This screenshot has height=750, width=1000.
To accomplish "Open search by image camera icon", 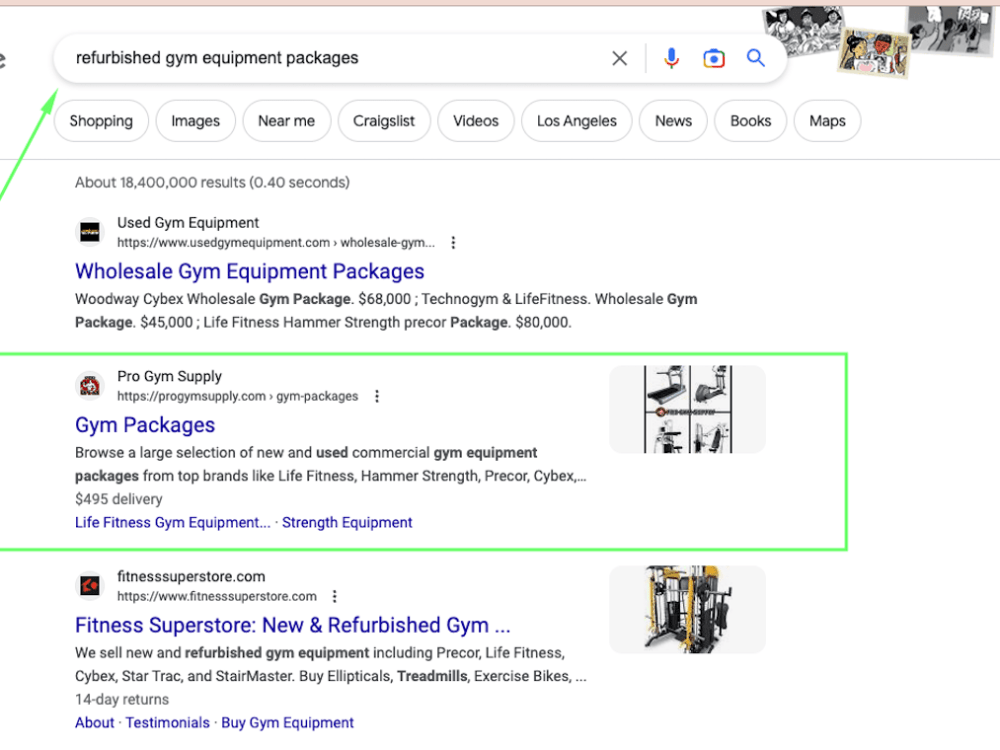I will coord(714,59).
